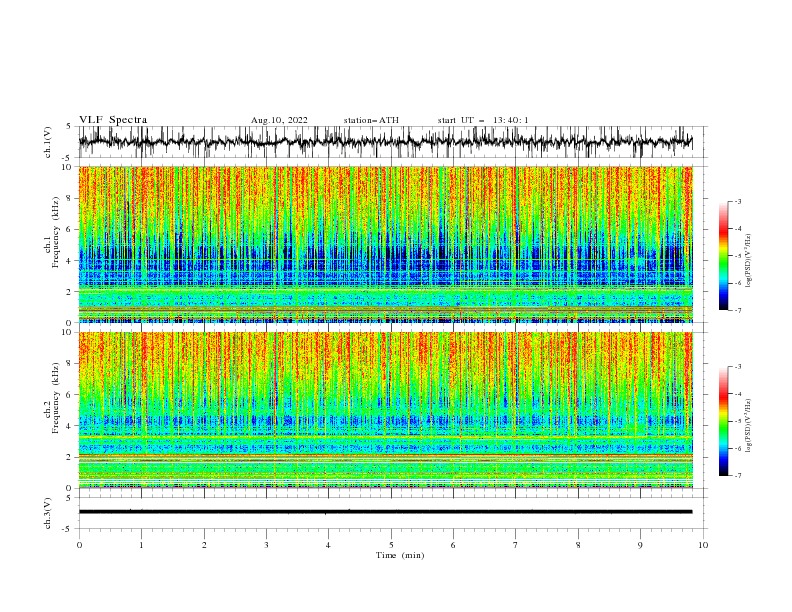The image size is (792, 612).
Task: Select the date text "Aug.10, 2022"
Action: tap(279, 120)
